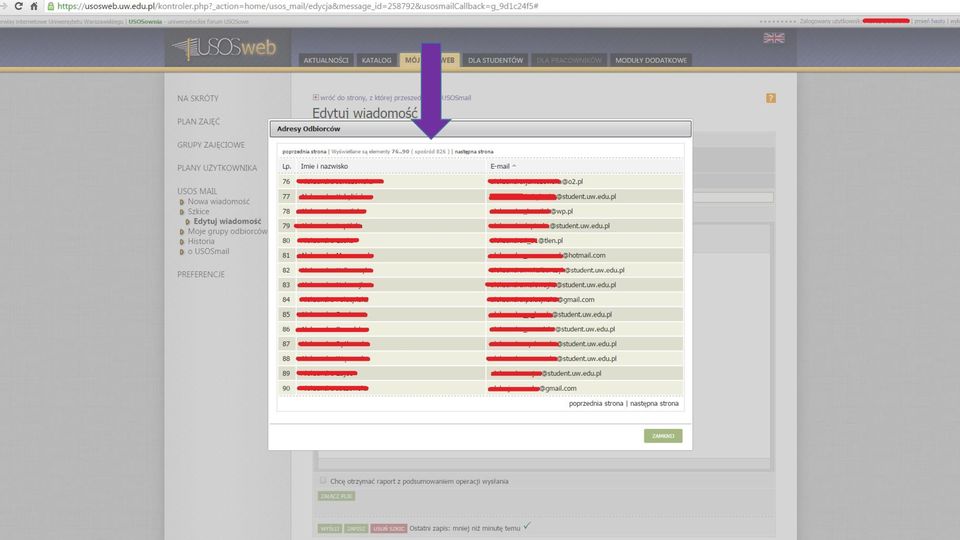Click the browser address bar URL
This screenshot has width=960, height=540.
pos(298,6)
